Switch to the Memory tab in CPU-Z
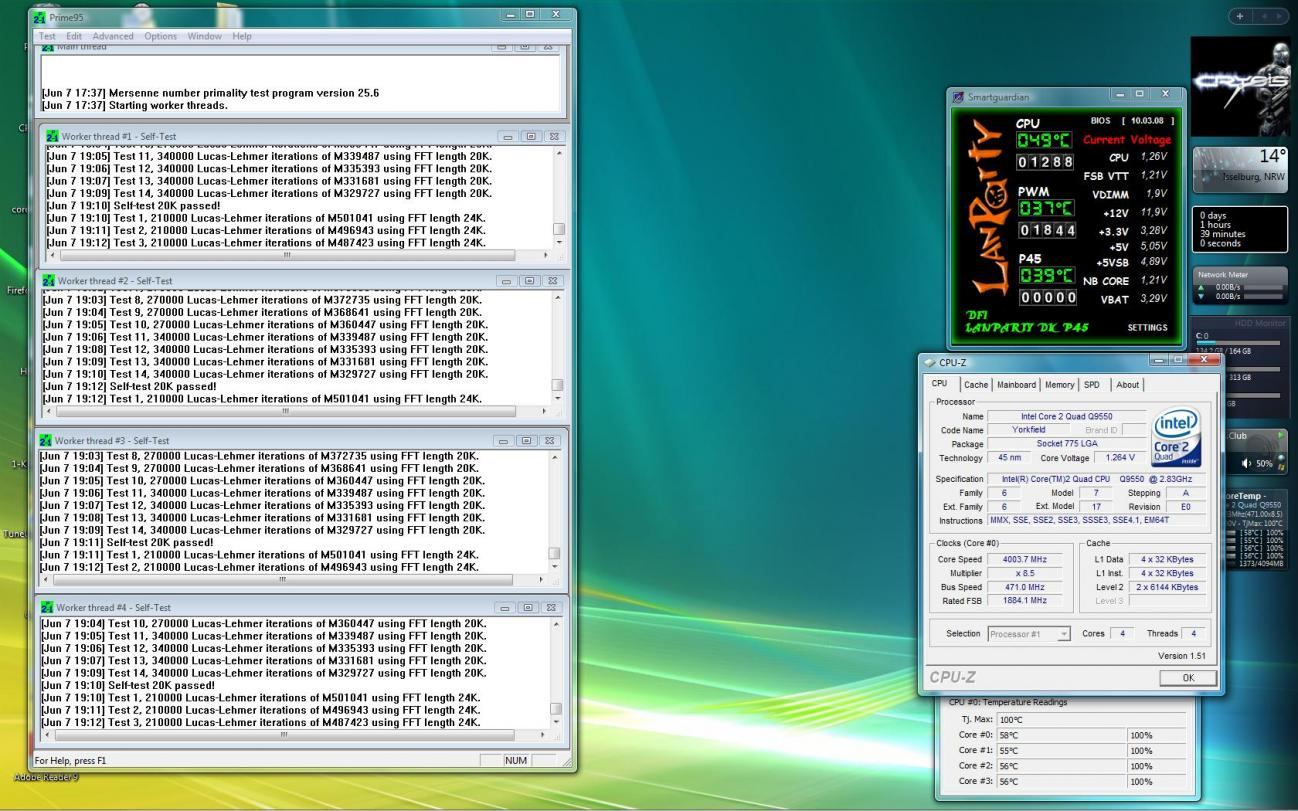The width and height of the screenshot is (1298, 811). click(1060, 384)
